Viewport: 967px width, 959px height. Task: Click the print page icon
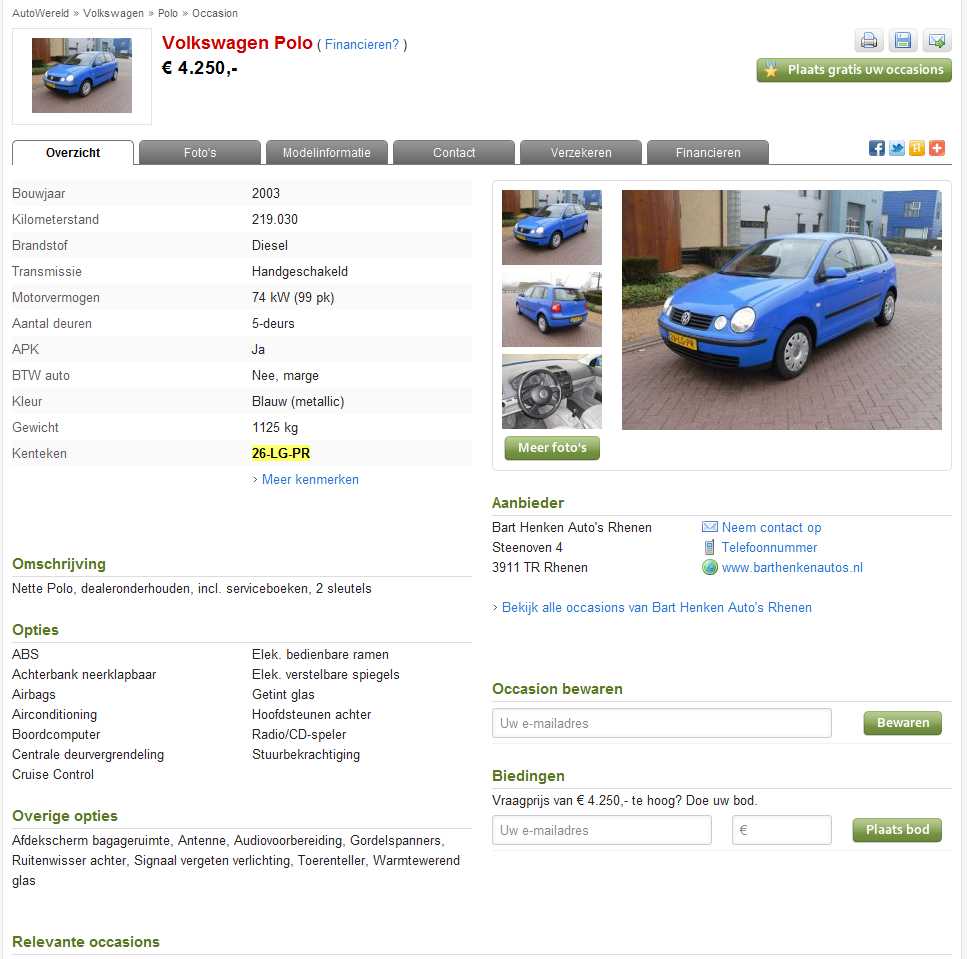[x=868, y=41]
